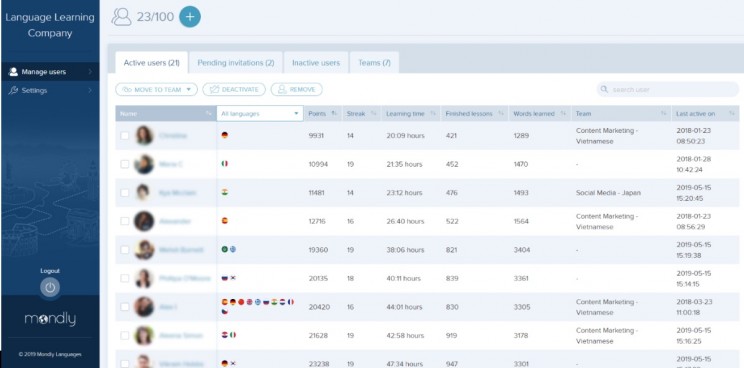The width and height of the screenshot is (744, 368).
Task: Click avatar of user with 20420 points
Action: [x=144, y=307]
